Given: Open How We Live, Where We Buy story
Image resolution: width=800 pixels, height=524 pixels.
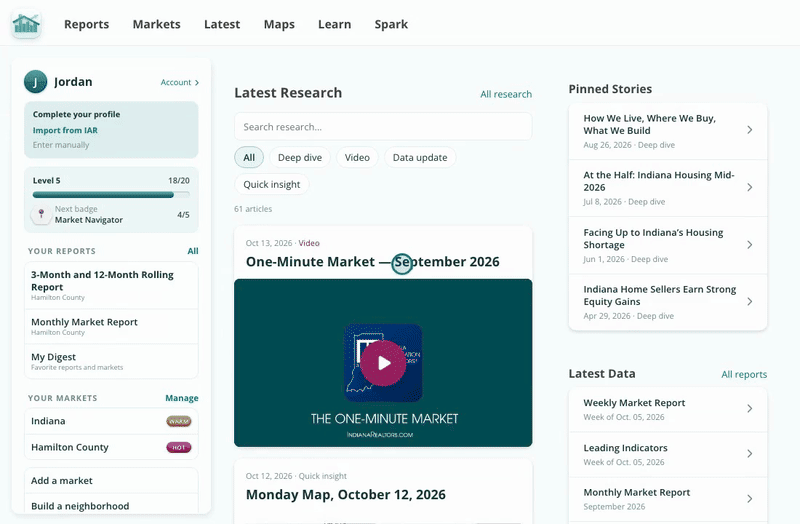Looking at the screenshot, I should tap(668, 131).
